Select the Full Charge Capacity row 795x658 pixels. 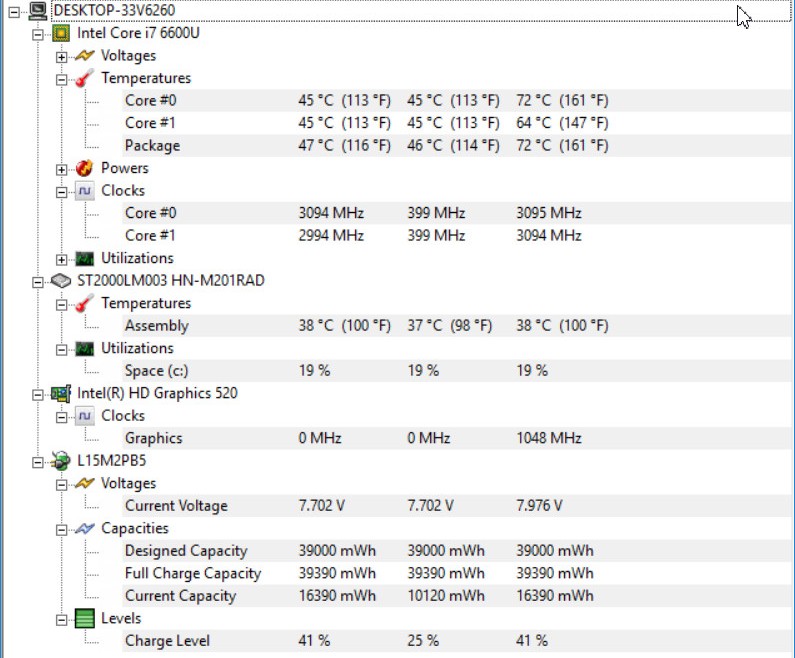tap(457, 573)
